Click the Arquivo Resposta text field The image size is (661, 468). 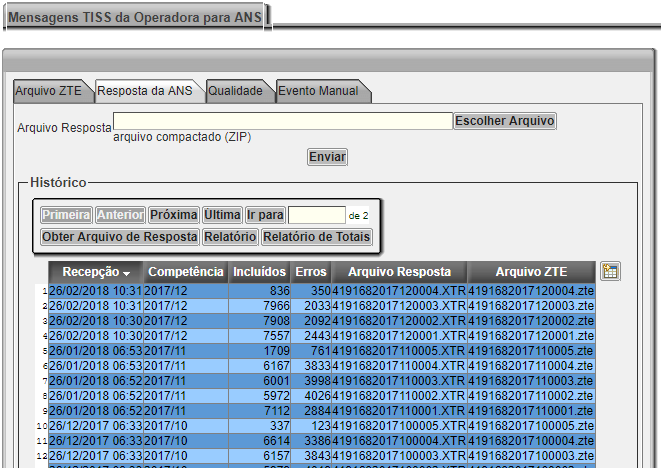click(283, 121)
